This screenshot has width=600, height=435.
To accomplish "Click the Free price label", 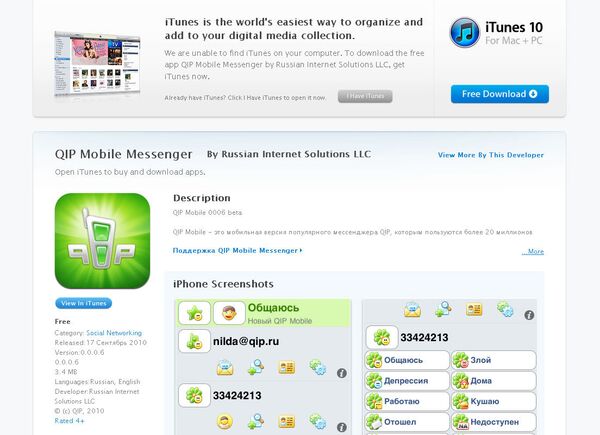I will point(62,321).
